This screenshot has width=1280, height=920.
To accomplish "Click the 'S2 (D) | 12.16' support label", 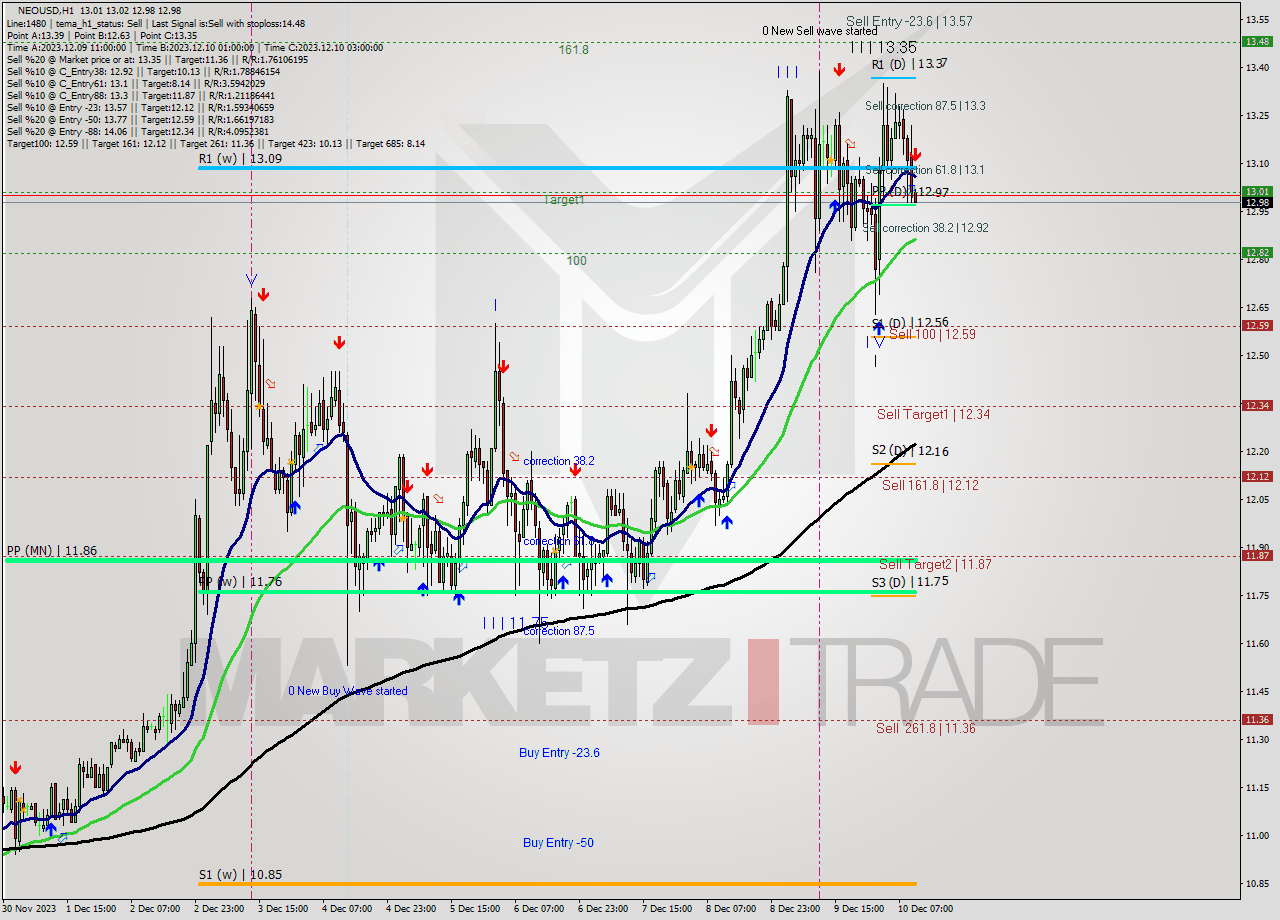I will (x=909, y=451).
